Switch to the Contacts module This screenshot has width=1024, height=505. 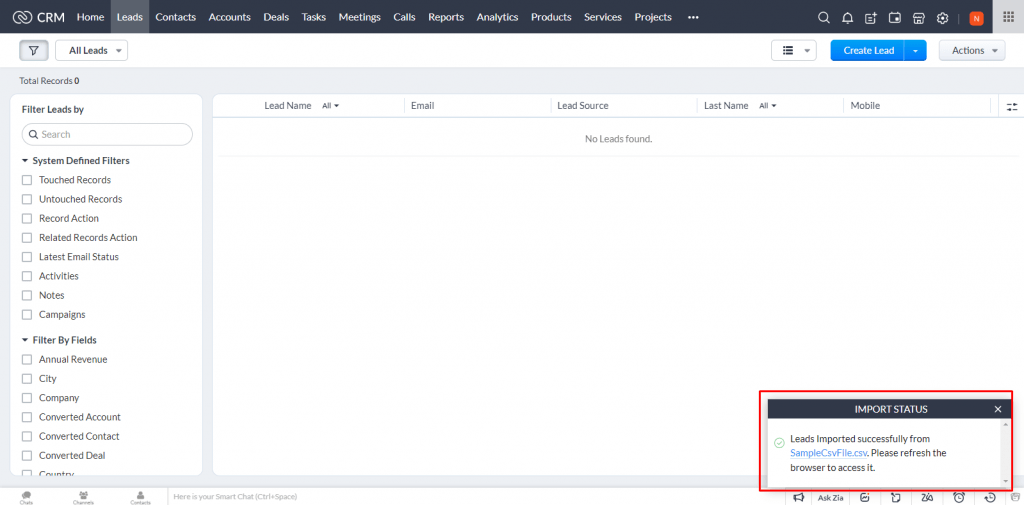click(x=176, y=17)
